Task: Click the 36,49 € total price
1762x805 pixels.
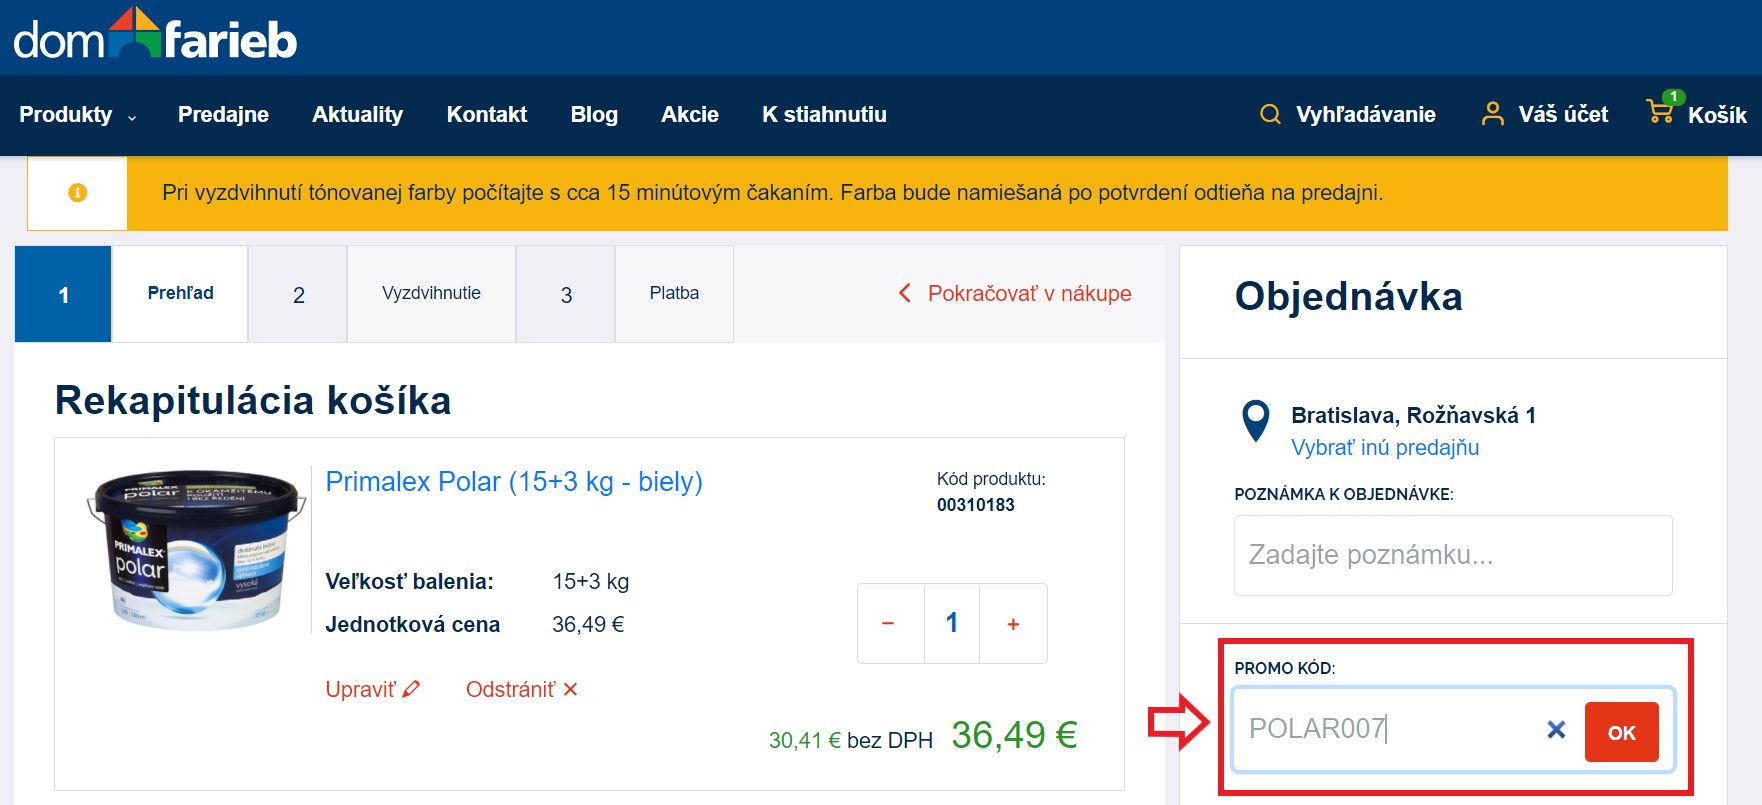Action: (x=1014, y=735)
